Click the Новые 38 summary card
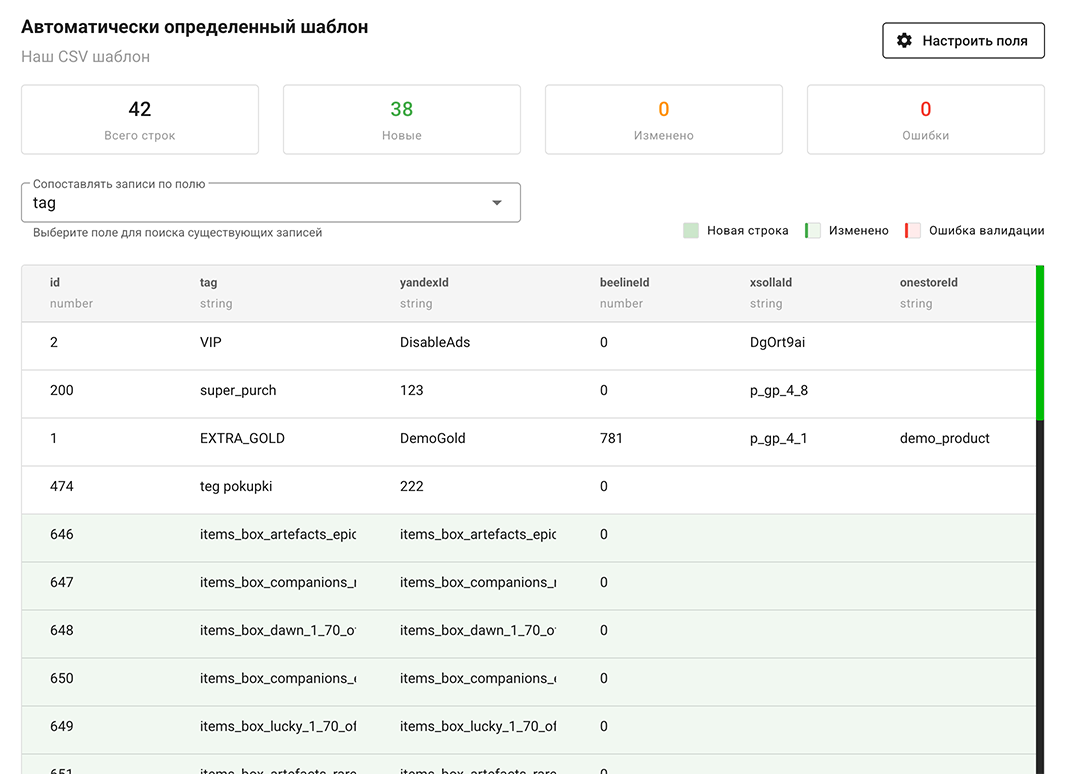 [x=401, y=120]
